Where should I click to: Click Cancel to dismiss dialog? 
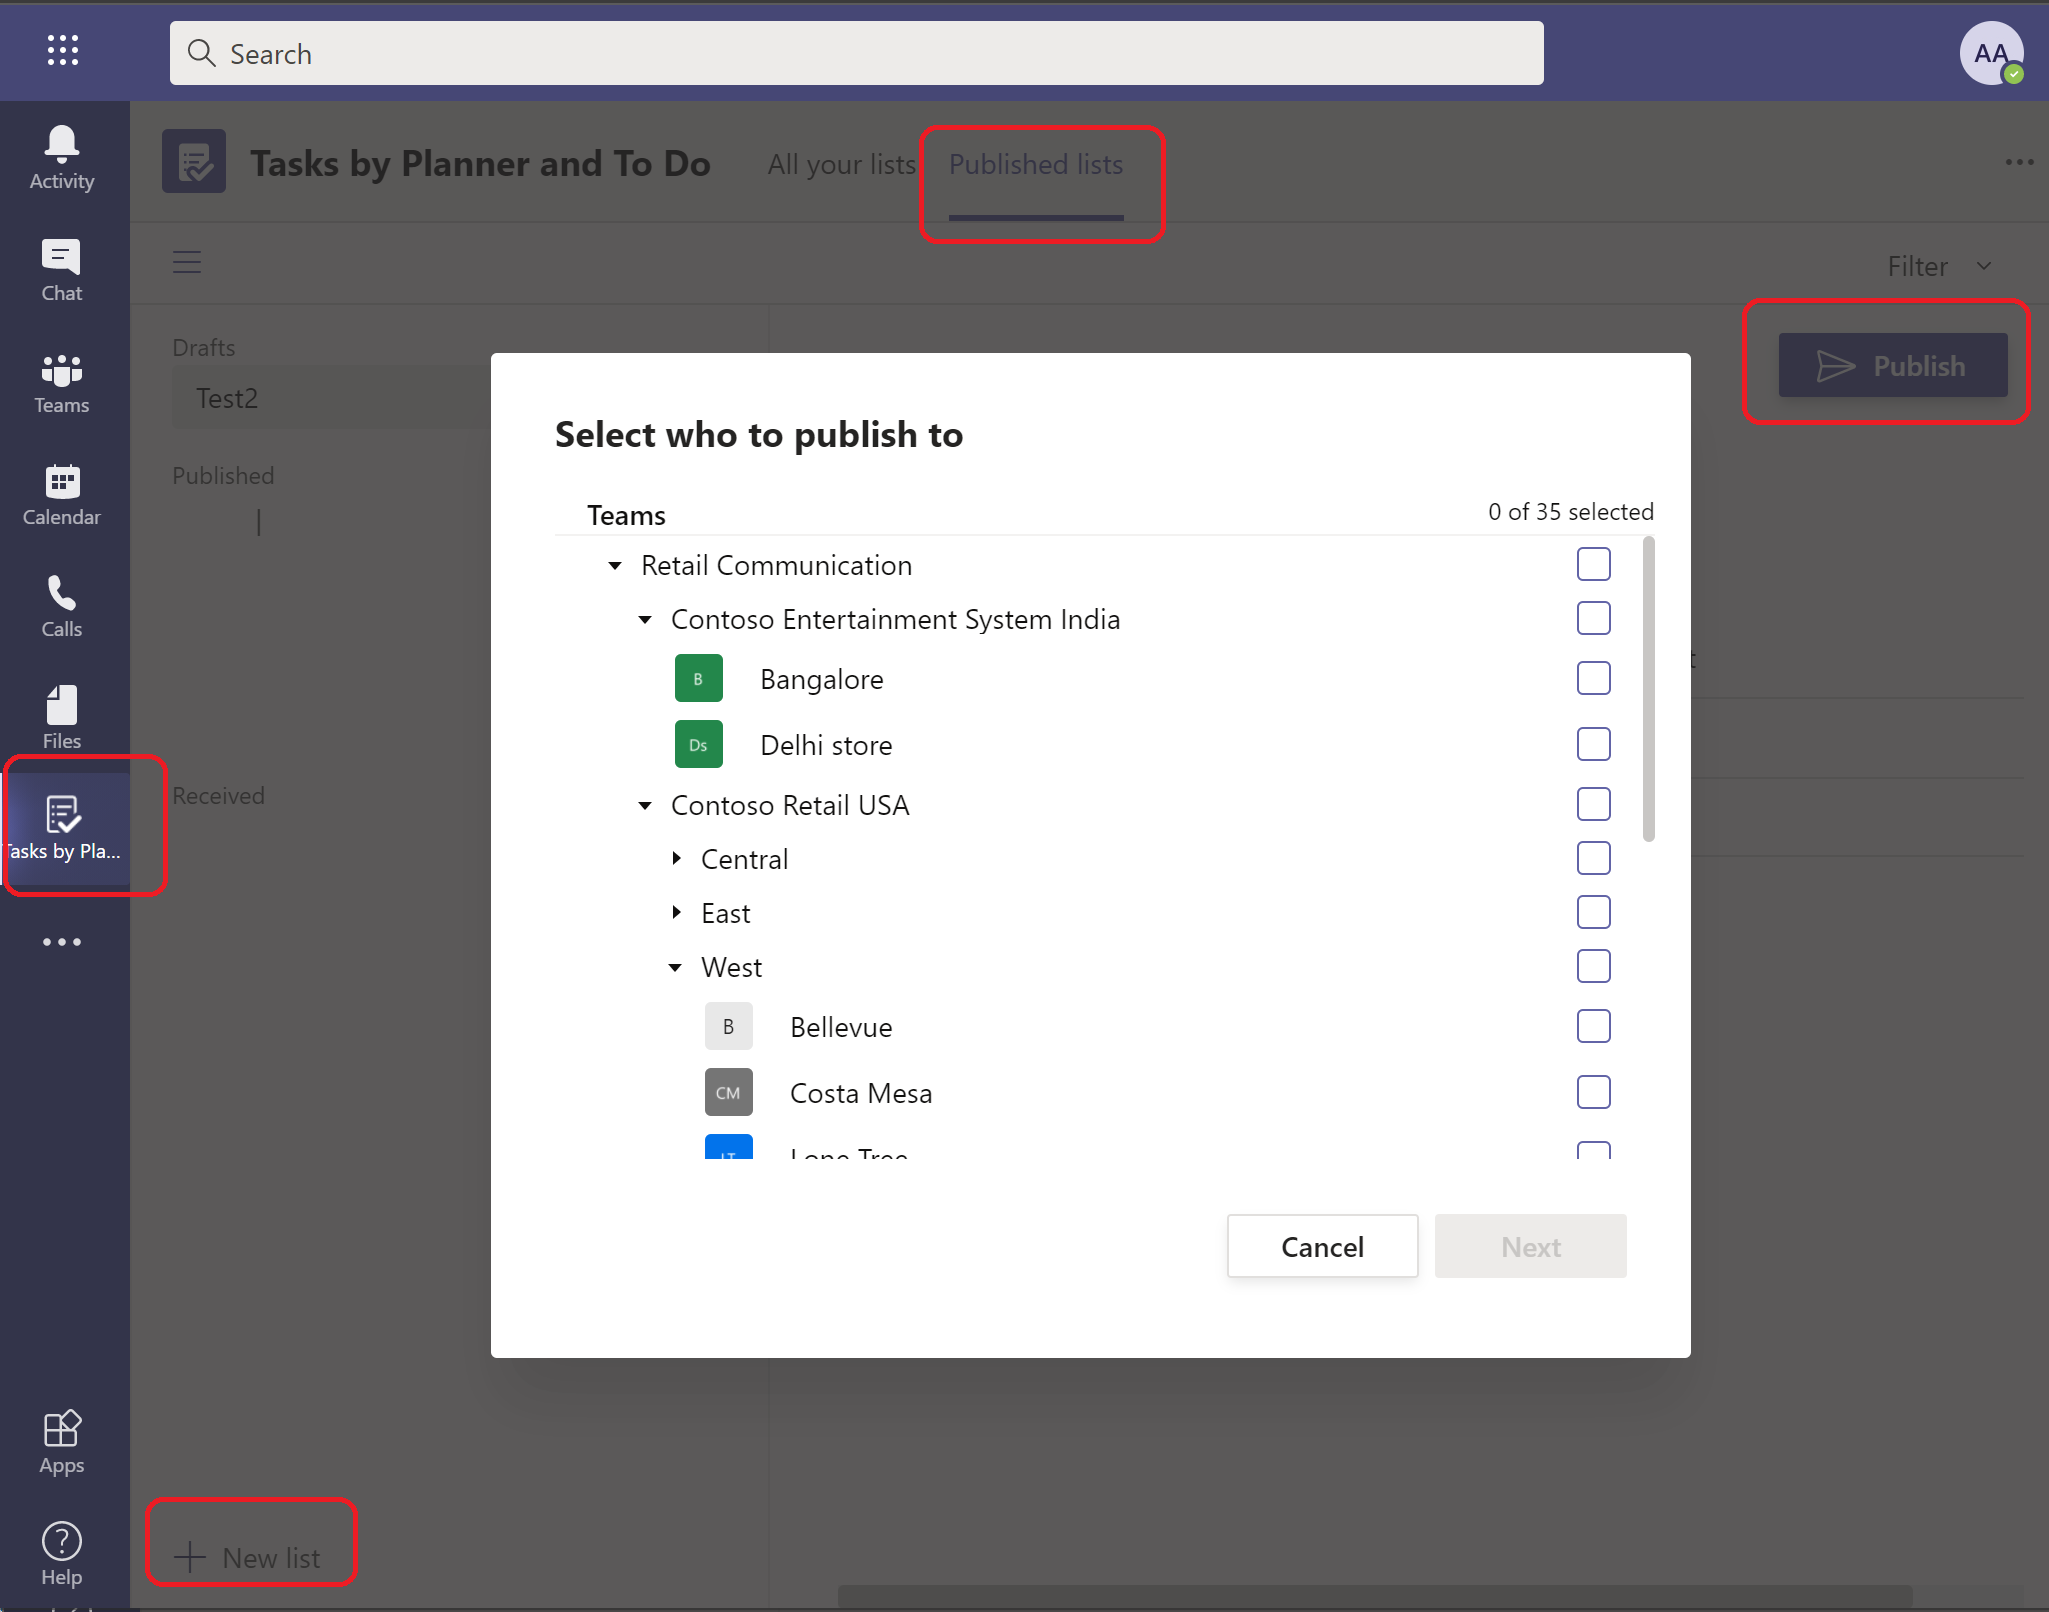point(1322,1246)
